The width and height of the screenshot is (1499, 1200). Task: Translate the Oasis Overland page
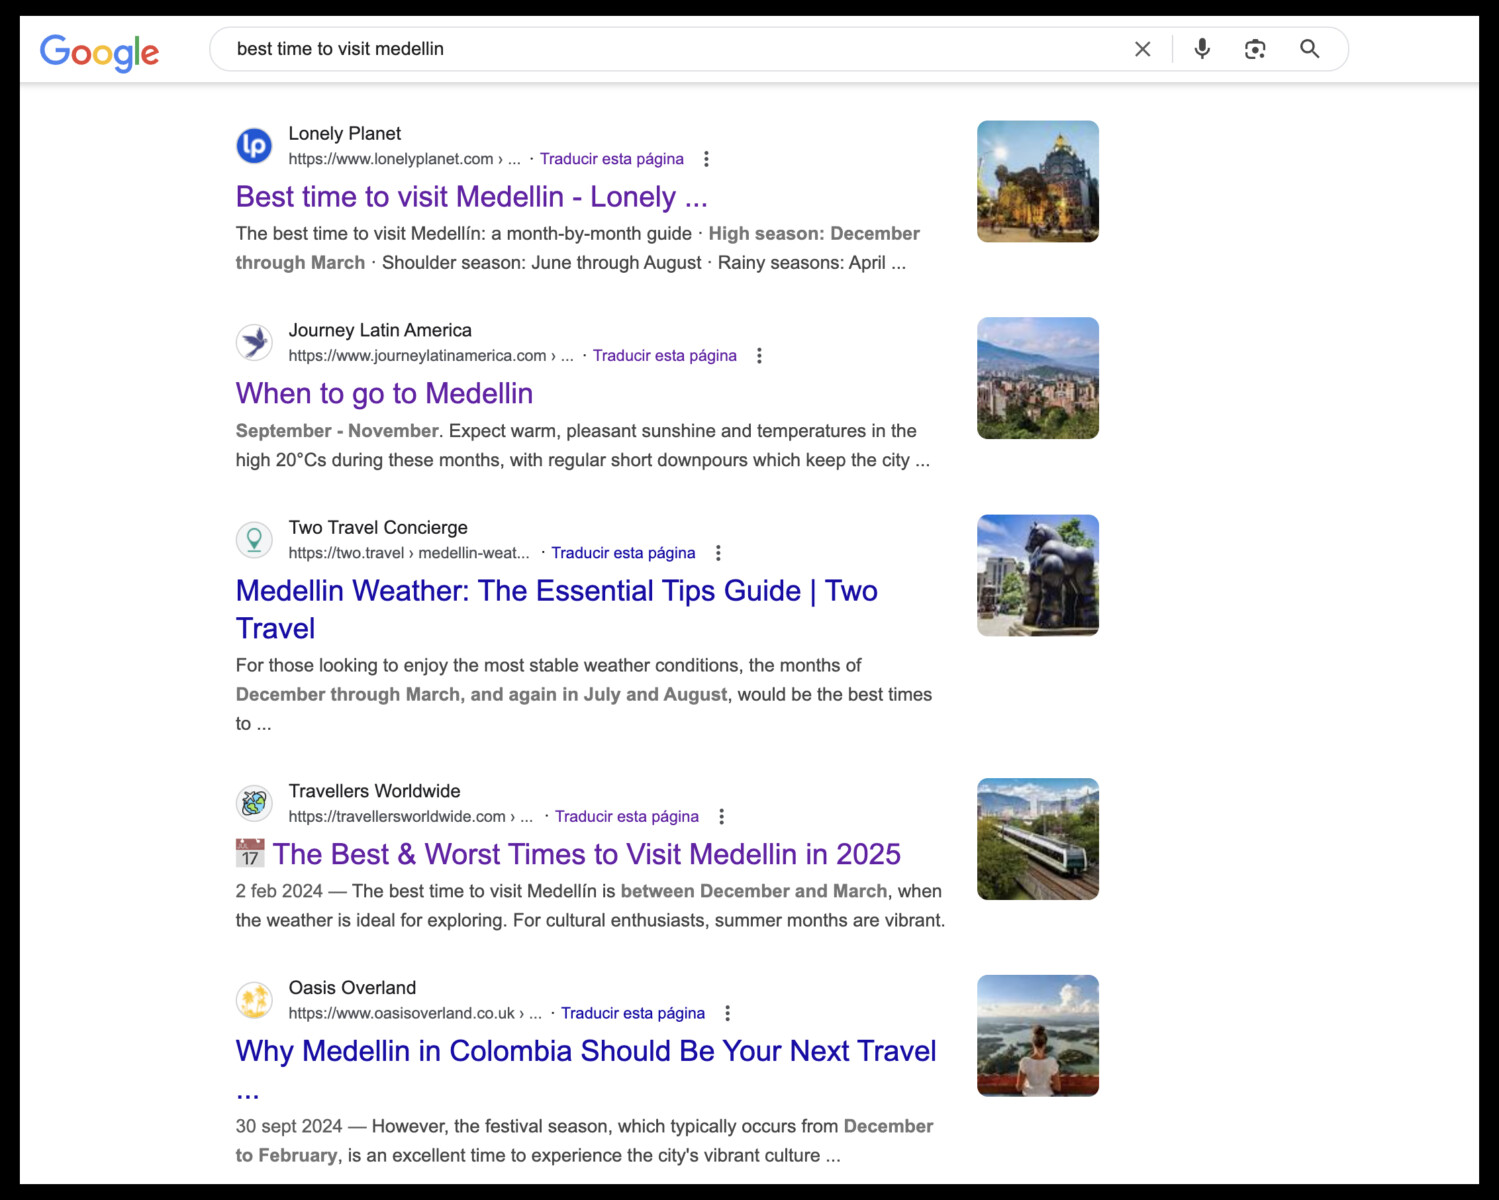point(633,1013)
